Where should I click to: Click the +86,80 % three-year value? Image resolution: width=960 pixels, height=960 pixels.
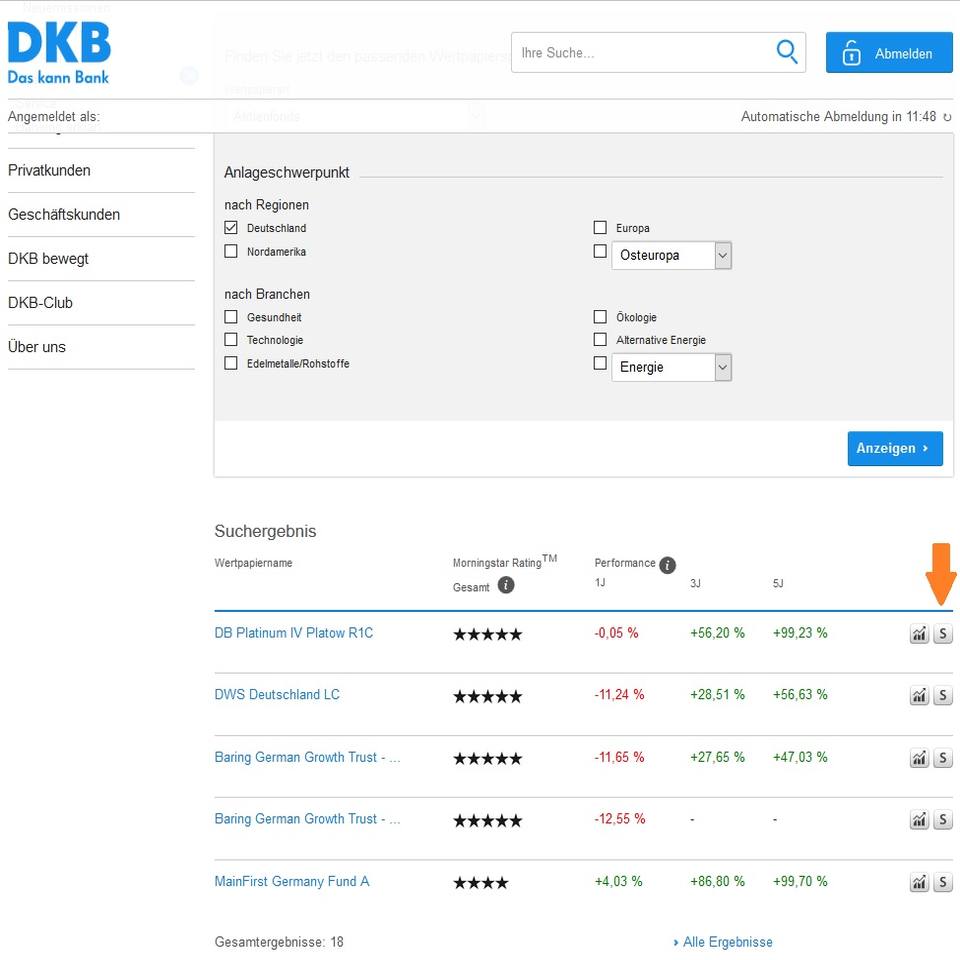pyautogui.click(x=717, y=882)
